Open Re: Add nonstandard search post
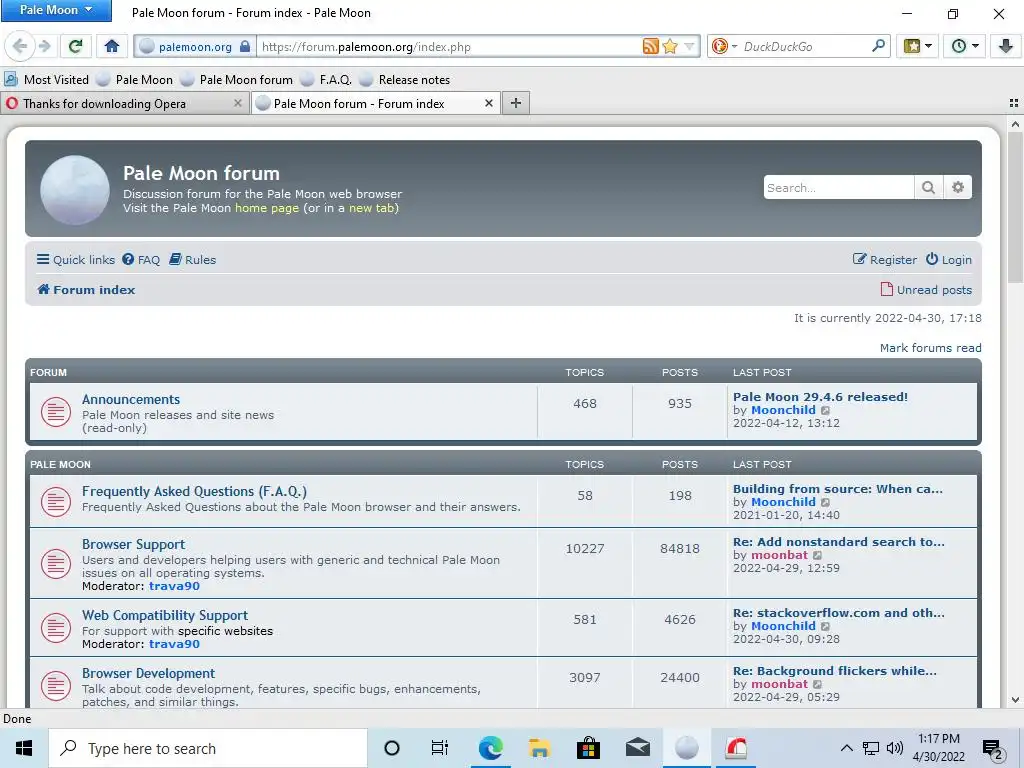1024x768 pixels. (x=839, y=541)
